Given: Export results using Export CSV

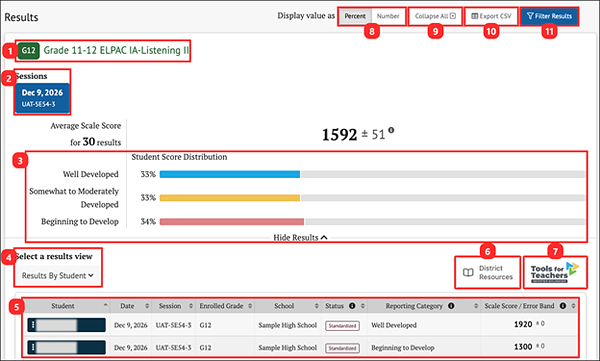Looking at the screenshot, I should click(x=491, y=16).
